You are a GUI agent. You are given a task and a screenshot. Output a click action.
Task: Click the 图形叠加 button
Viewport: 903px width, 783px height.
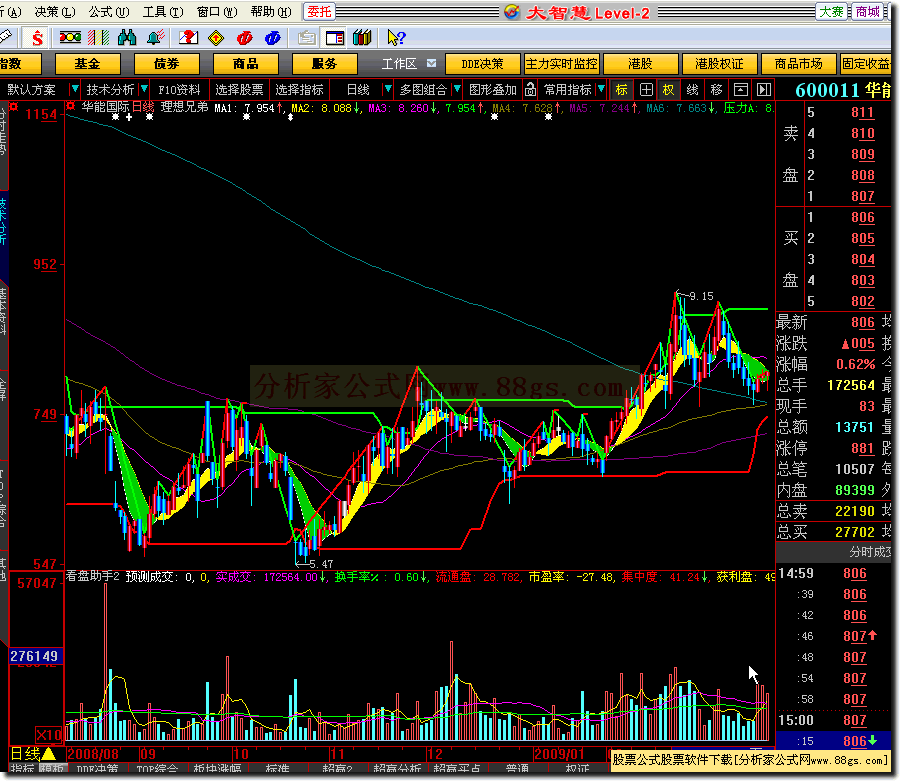493,90
